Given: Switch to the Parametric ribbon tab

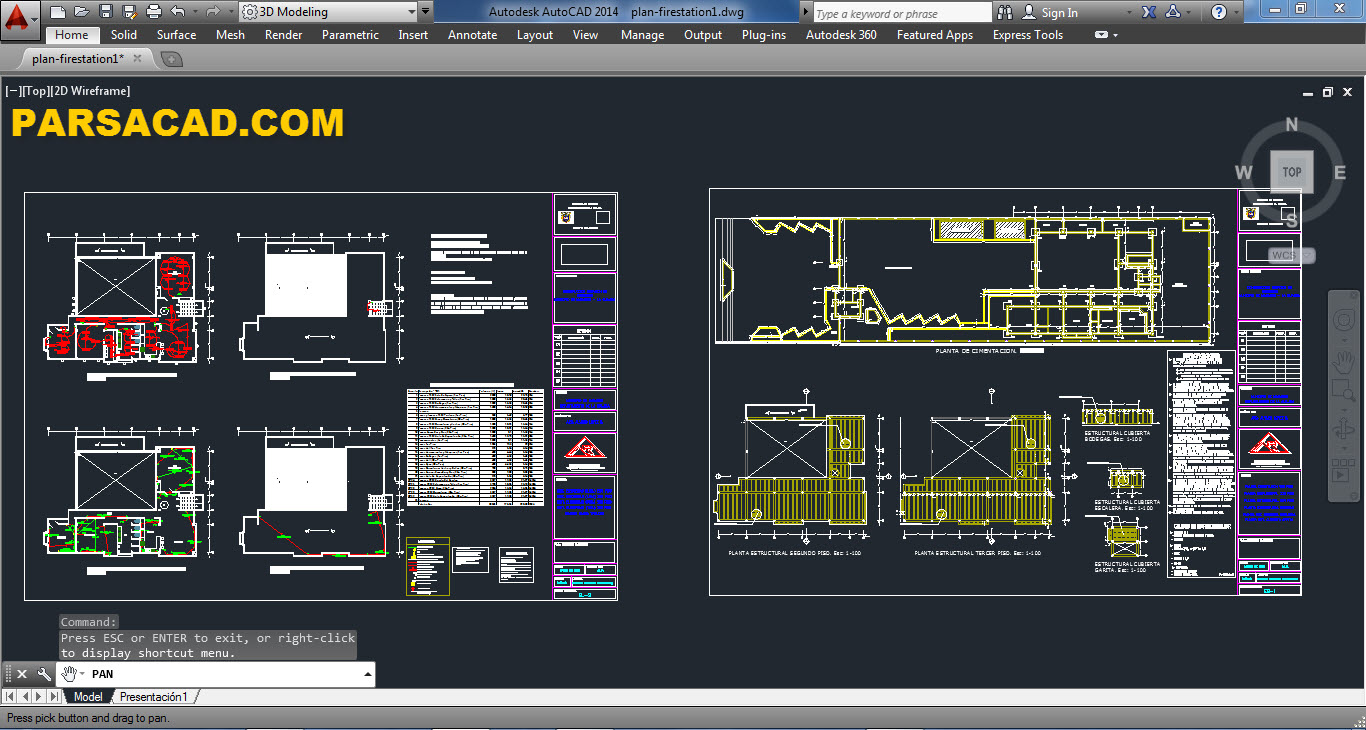Looking at the screenshot, I should tap(350, 35).
